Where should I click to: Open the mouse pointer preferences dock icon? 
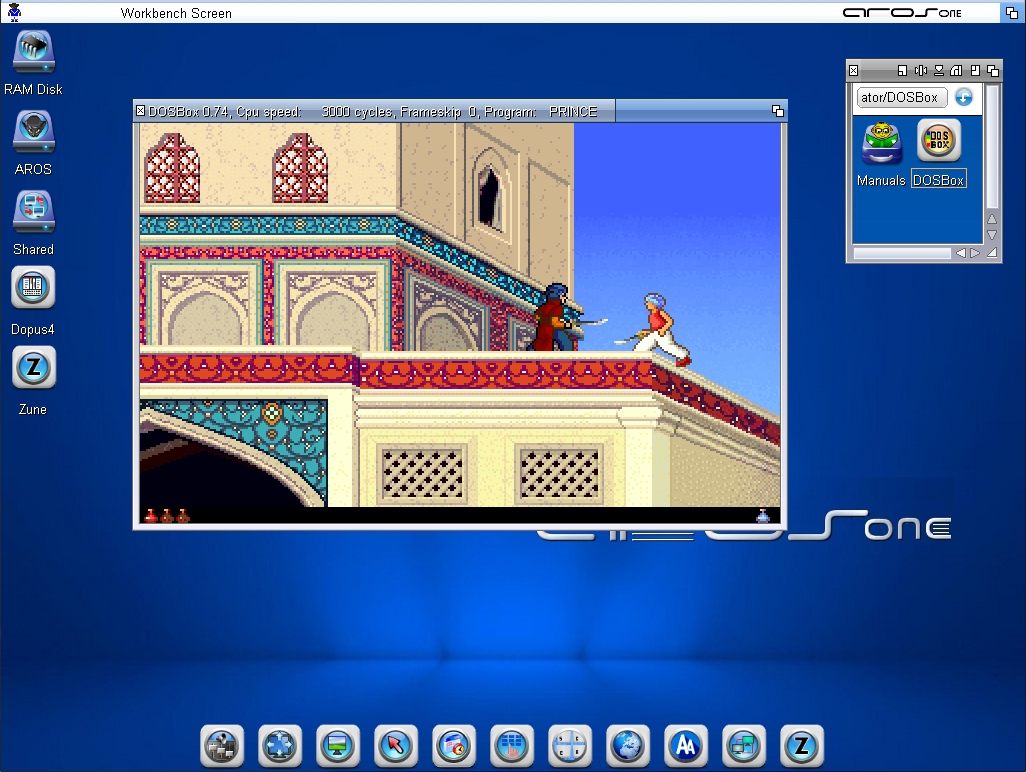pos(395,746)
